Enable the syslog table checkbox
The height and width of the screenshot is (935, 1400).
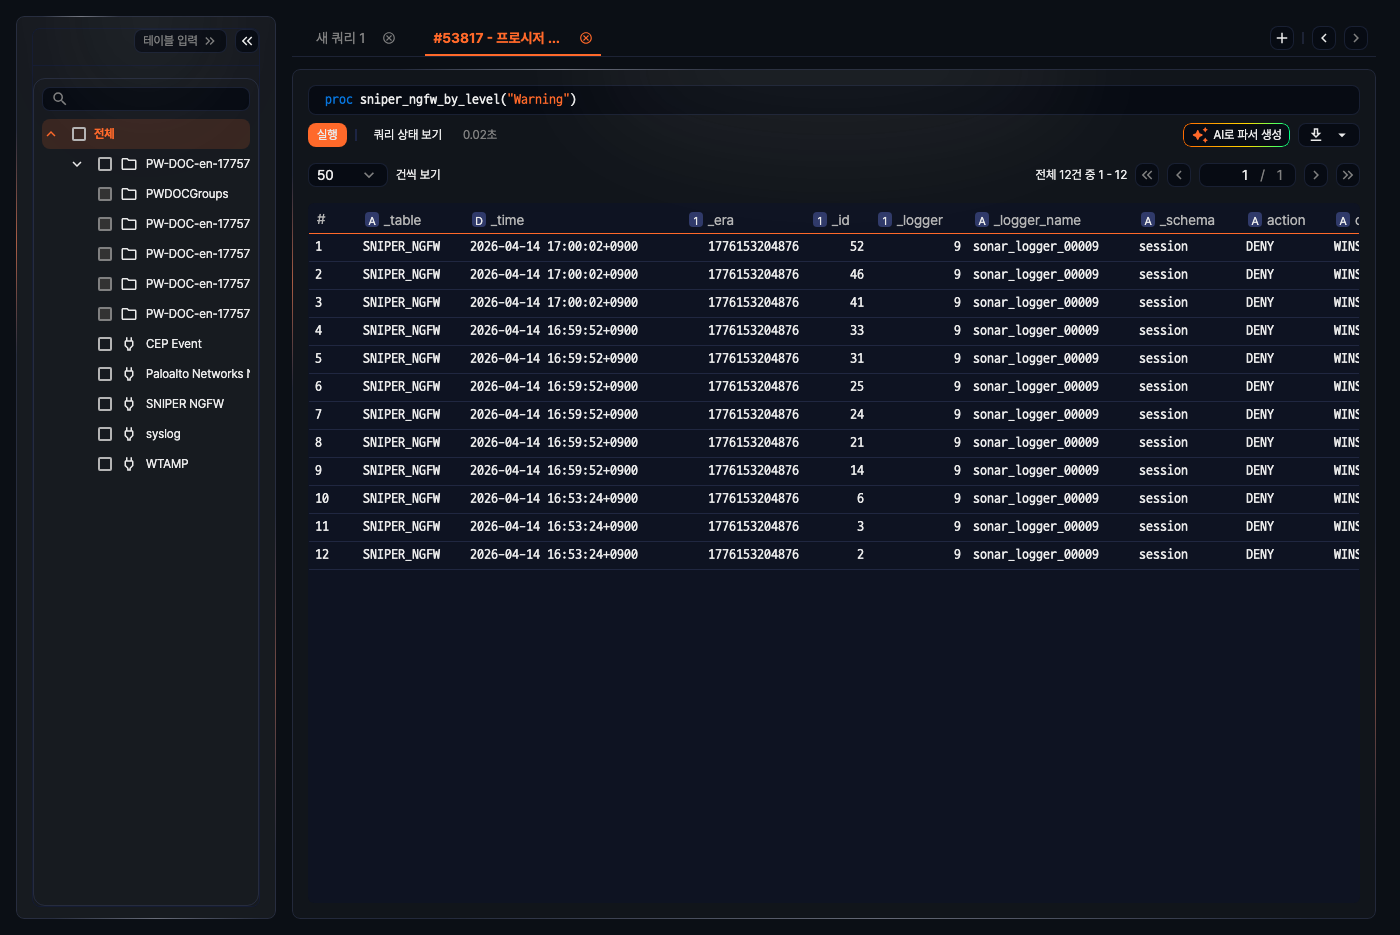click(x=105, y=434)
